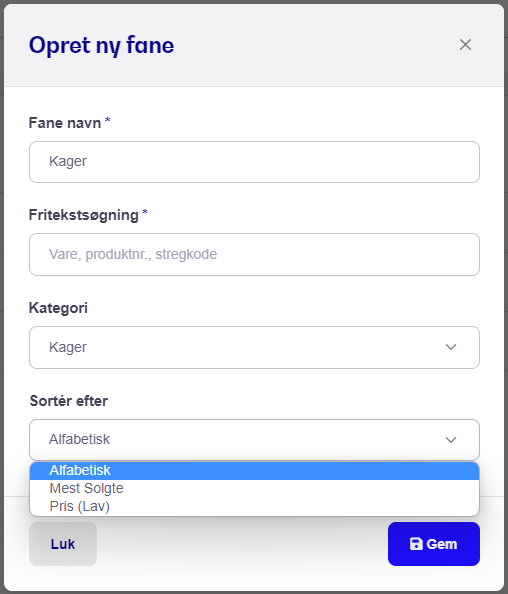Focus the Fane navn input field
The image size is (508, 594).
254,162
